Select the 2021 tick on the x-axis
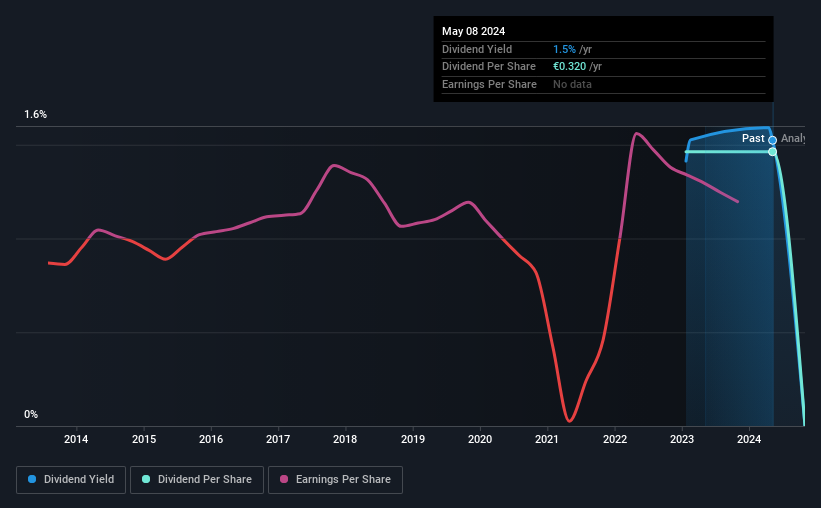821x508 pixels. point(547,439)
